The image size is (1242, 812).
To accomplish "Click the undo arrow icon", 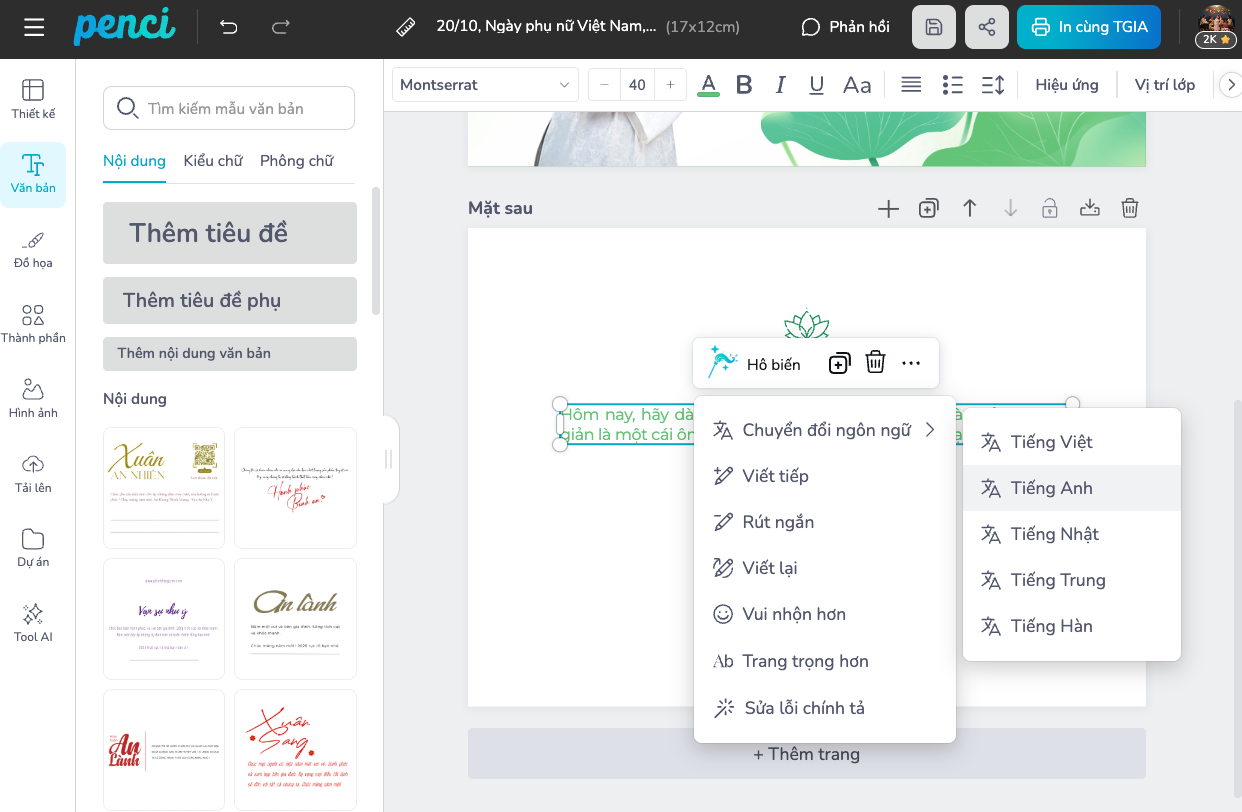I will tap(229, 27).
